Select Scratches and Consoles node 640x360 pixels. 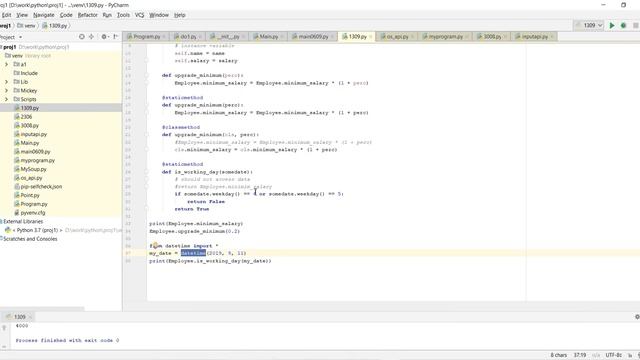[30, 239]
